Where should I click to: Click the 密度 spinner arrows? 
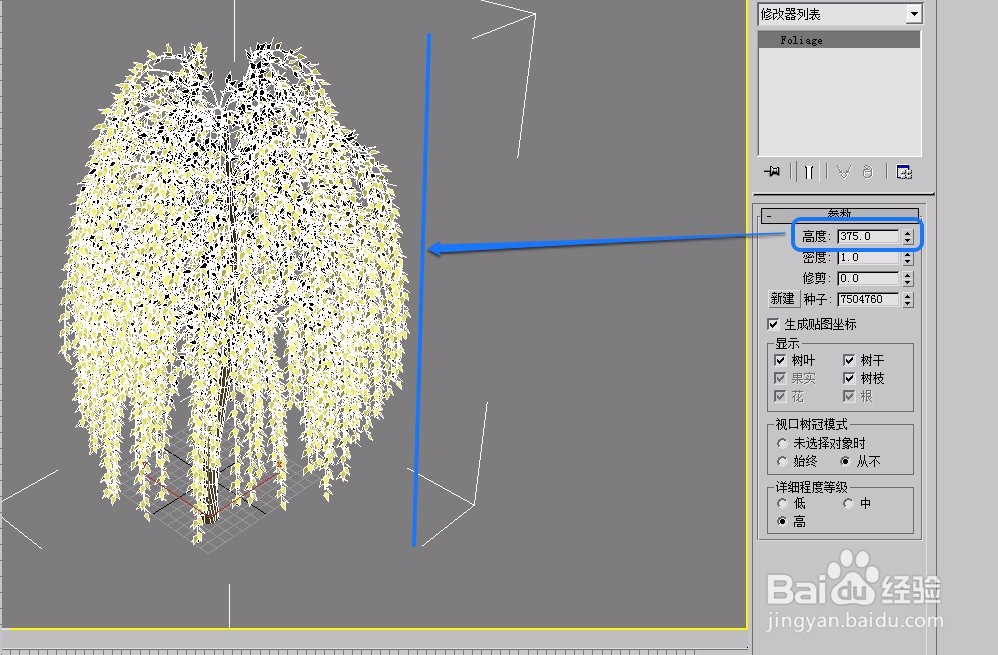(908, 257)
